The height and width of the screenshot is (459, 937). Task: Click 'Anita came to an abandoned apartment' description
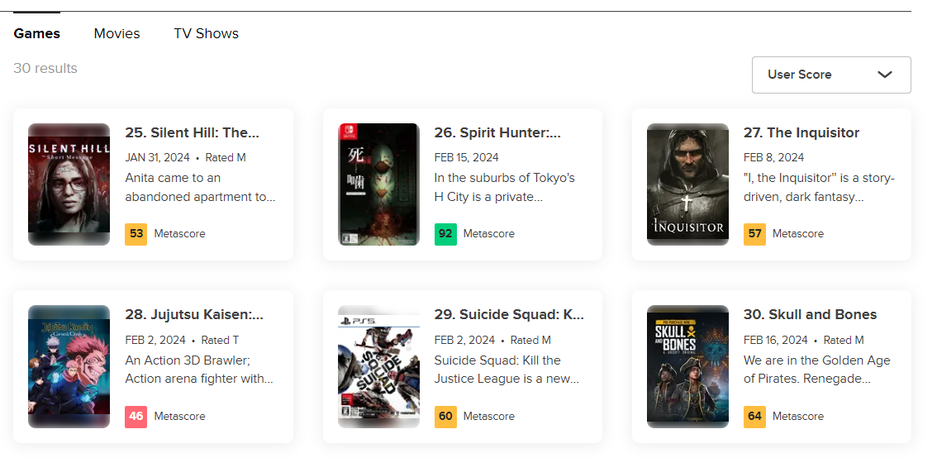coord(200,188)
